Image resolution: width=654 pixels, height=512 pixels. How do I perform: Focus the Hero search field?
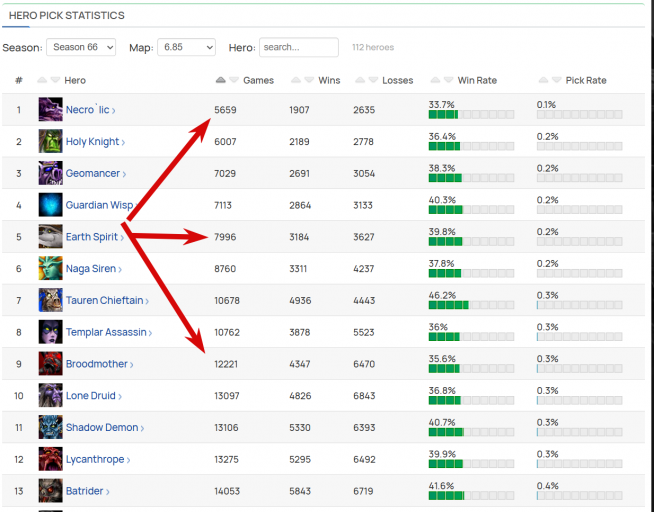click(x=299, y=47)
